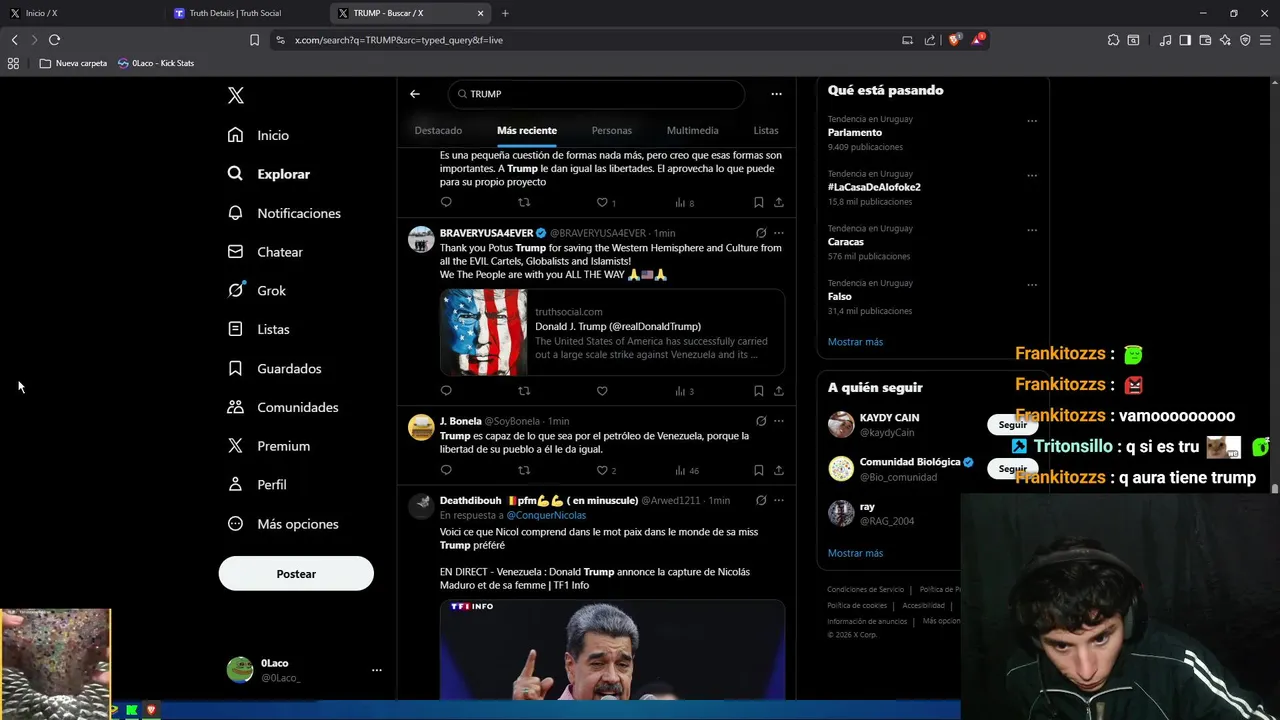
Task: Open Más opciones in the sidebar
Action: click(x=283, y=524)
